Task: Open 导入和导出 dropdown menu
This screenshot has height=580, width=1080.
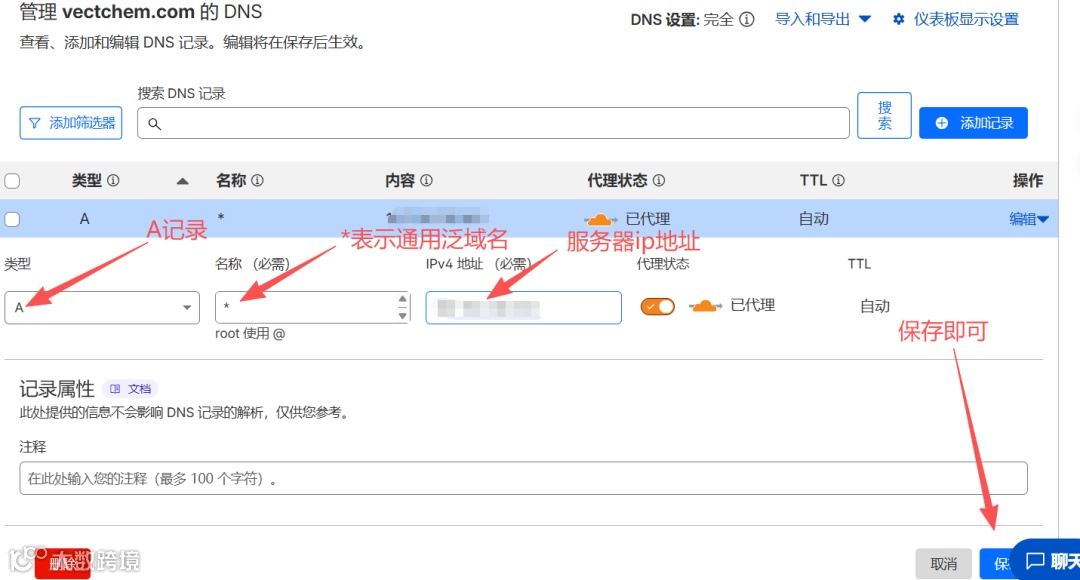Action: pyautogui.click(x=822, y=19)
